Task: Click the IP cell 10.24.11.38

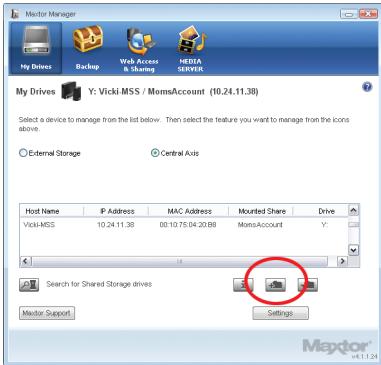Action: [x=115, y=225]
